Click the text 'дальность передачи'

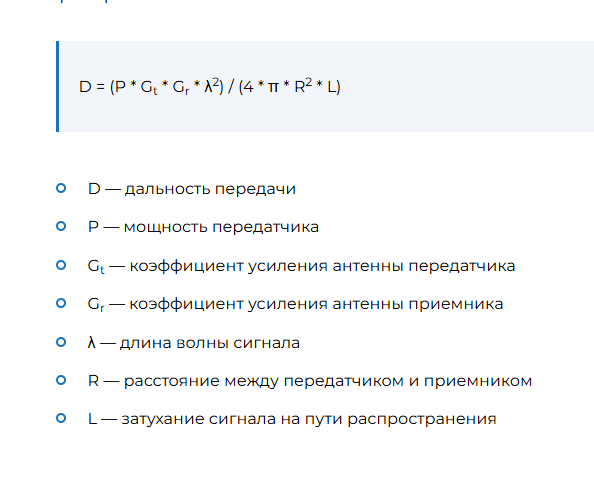pos(210,189)
